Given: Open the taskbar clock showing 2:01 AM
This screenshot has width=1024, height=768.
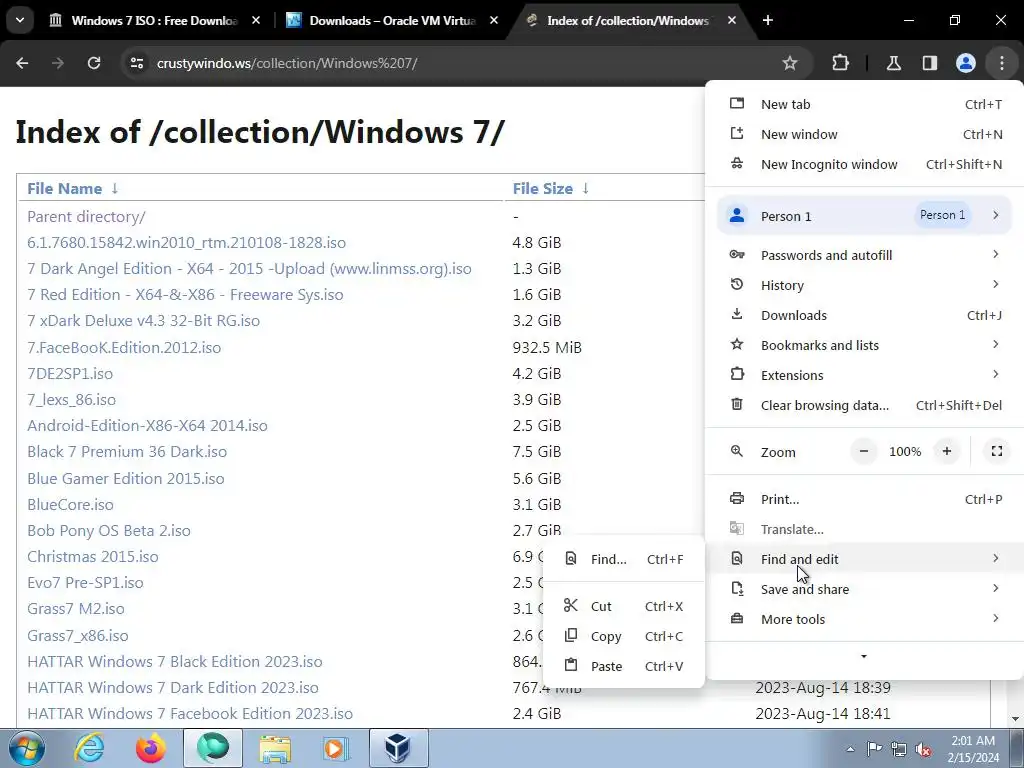Looking at the screenshot, I should 973,748.
